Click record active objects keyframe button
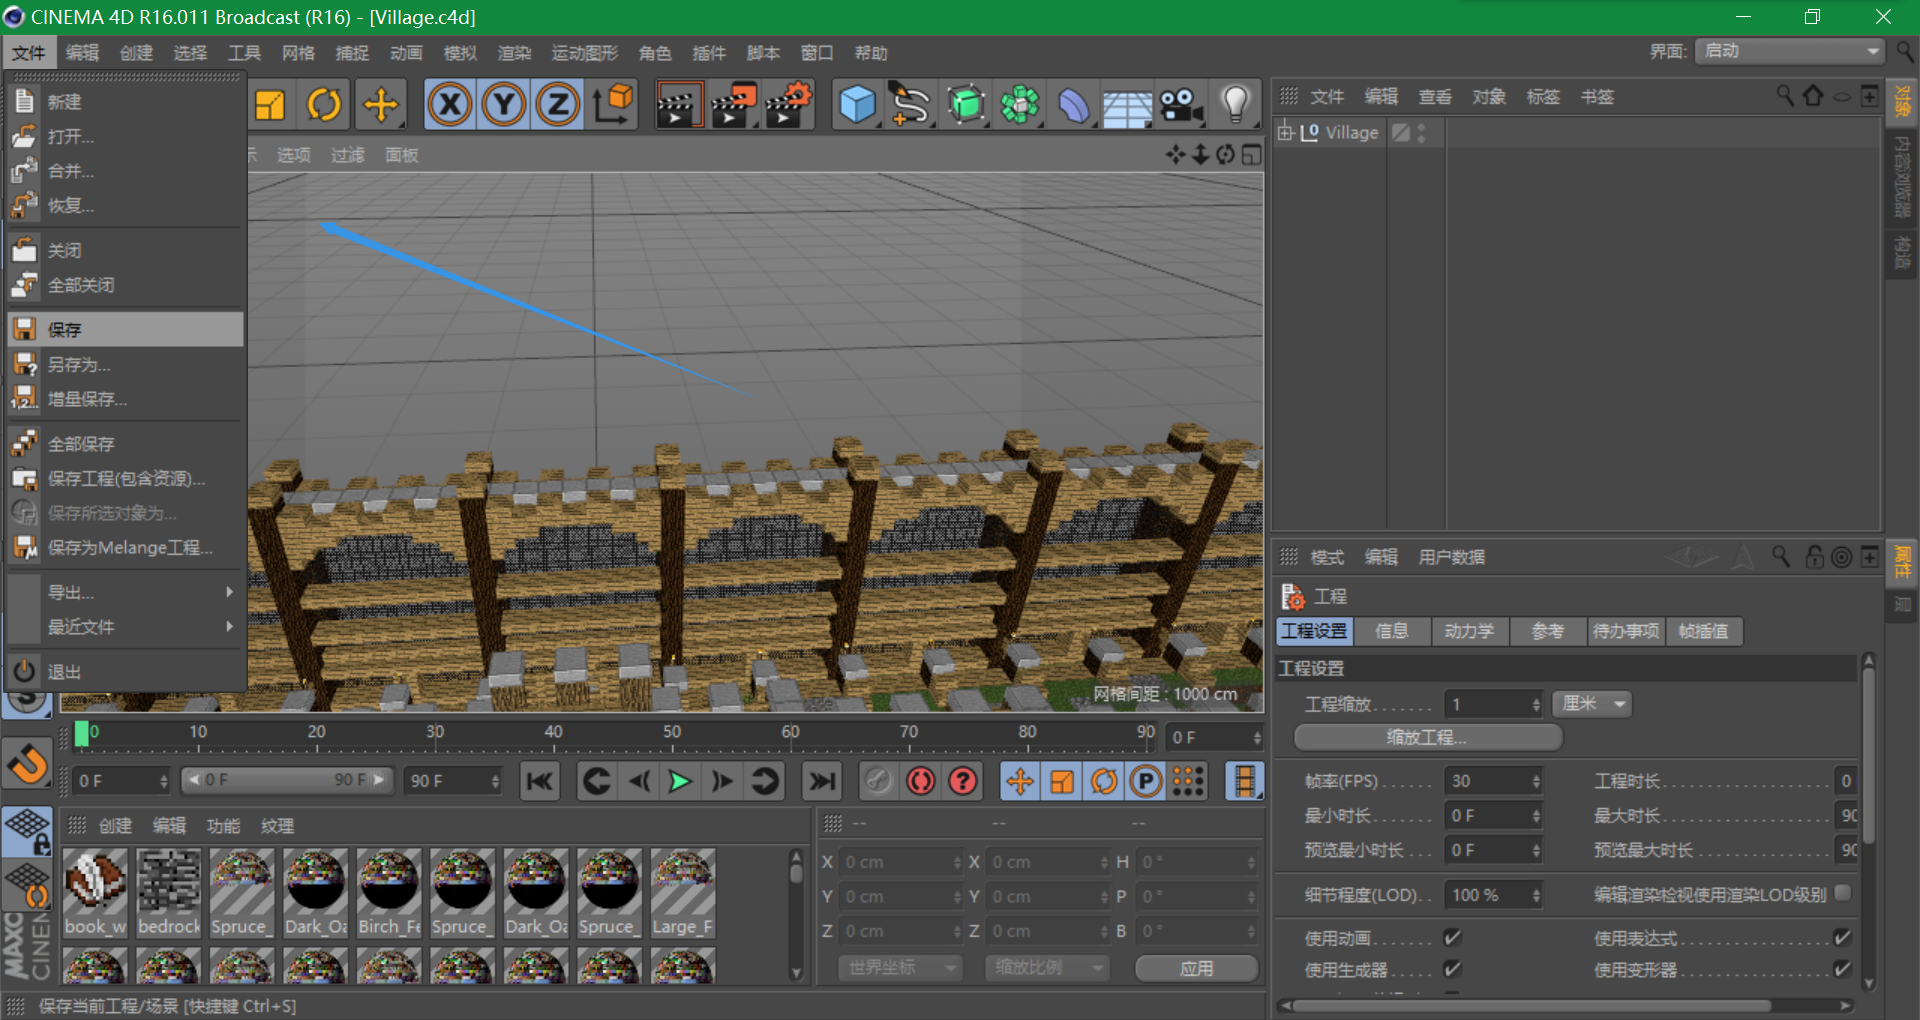Viewport: 1920px width, 1020px height. (878, 781)
